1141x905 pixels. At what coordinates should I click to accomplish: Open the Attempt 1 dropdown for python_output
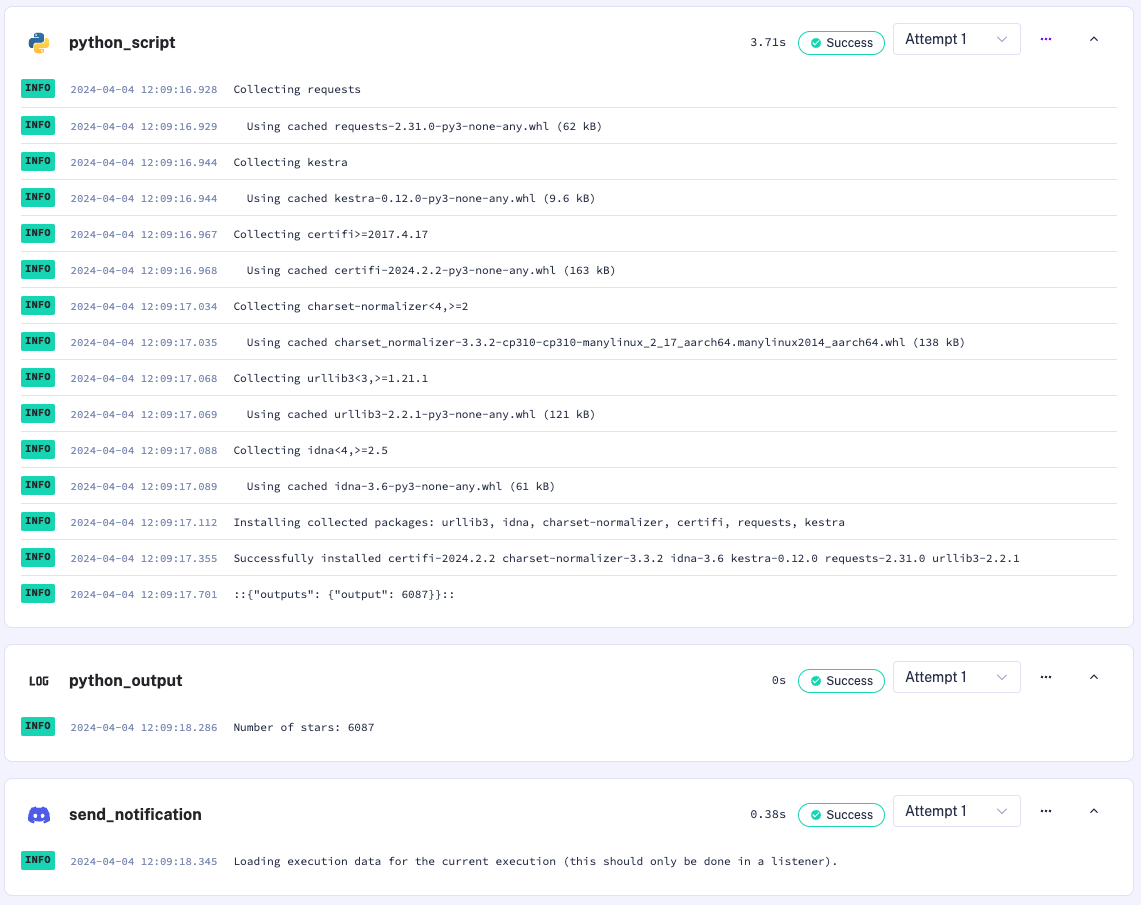click(956, 676)
